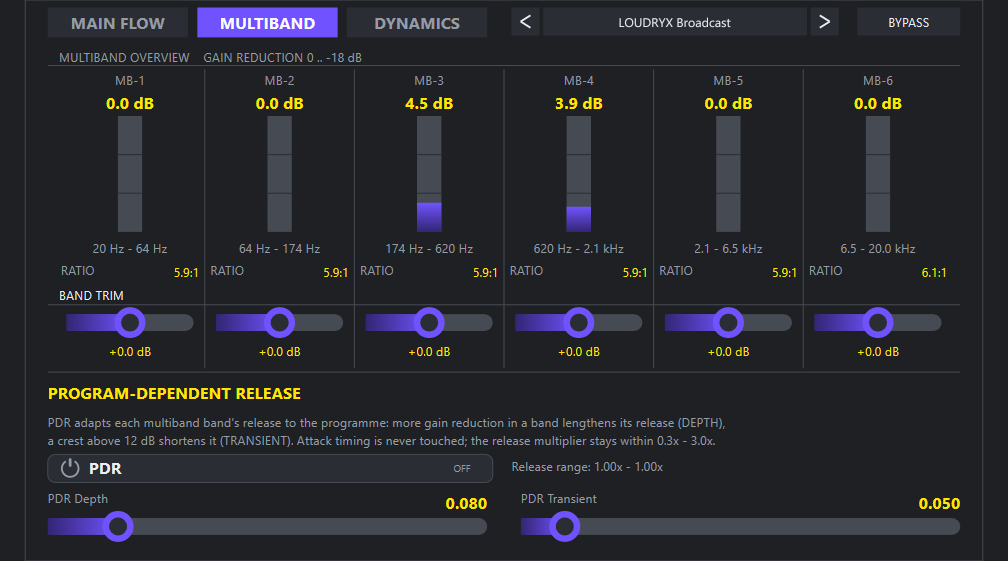The height and width of the screenshot is (561, 1008).
Task: Click the MULTIBAND OVERVIEW label
Action: coord(124,58)
